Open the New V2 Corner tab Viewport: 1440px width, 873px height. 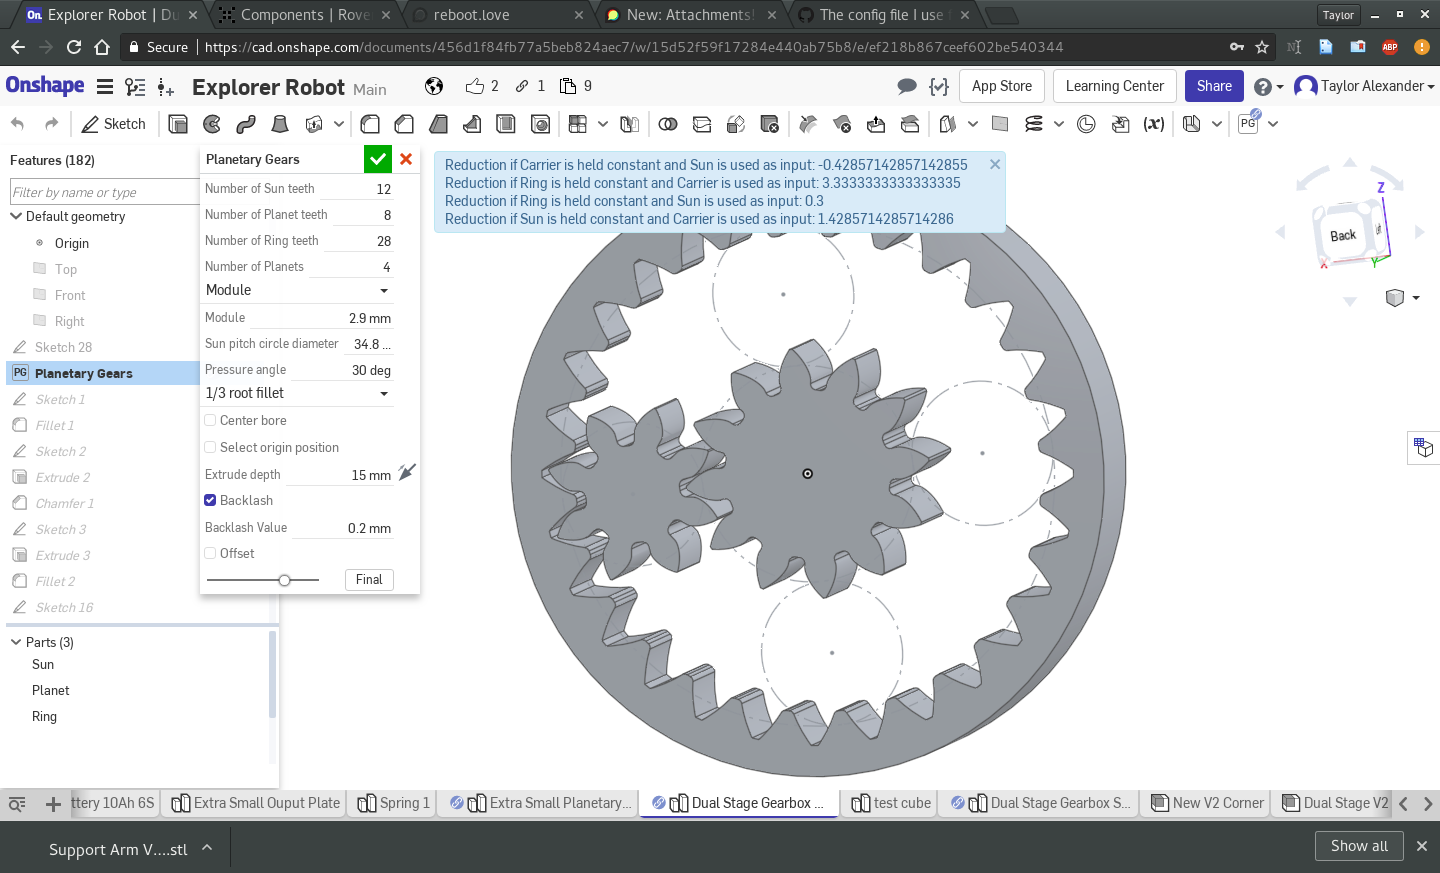tap(1208, 803)
